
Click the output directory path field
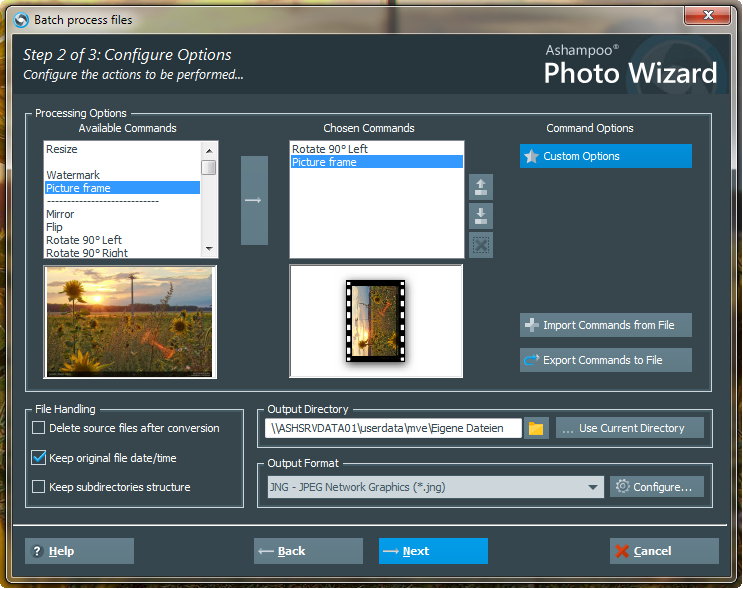[393, 428]
